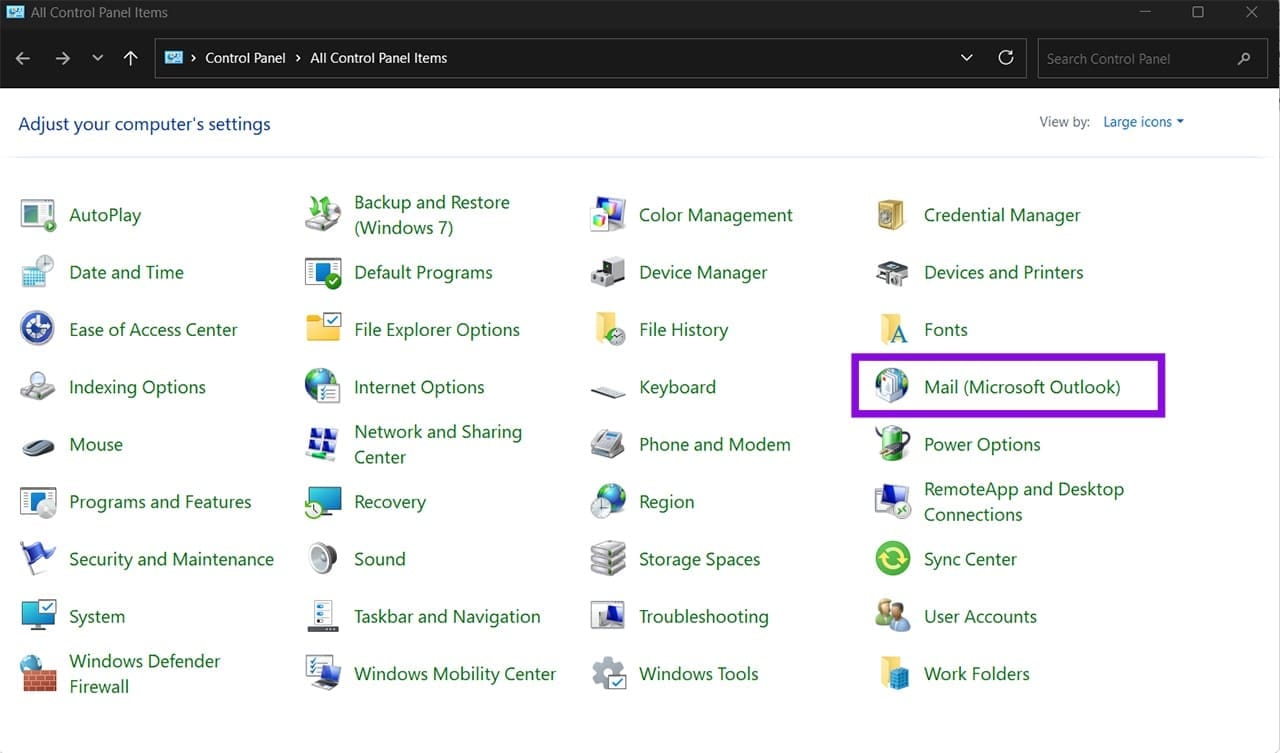Expand the address bar history dropdown
This screenshot has height=753, width=1280.
point(967,58)
